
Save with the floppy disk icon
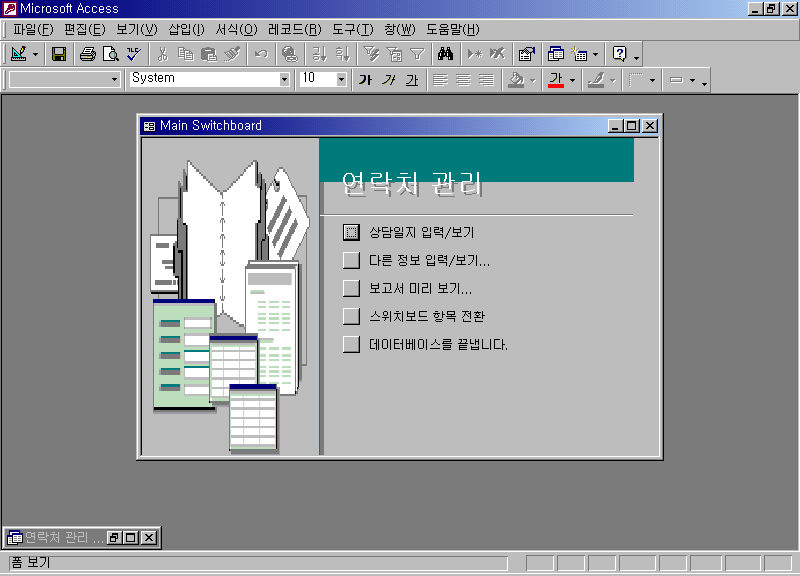click(x=59, y=54)
